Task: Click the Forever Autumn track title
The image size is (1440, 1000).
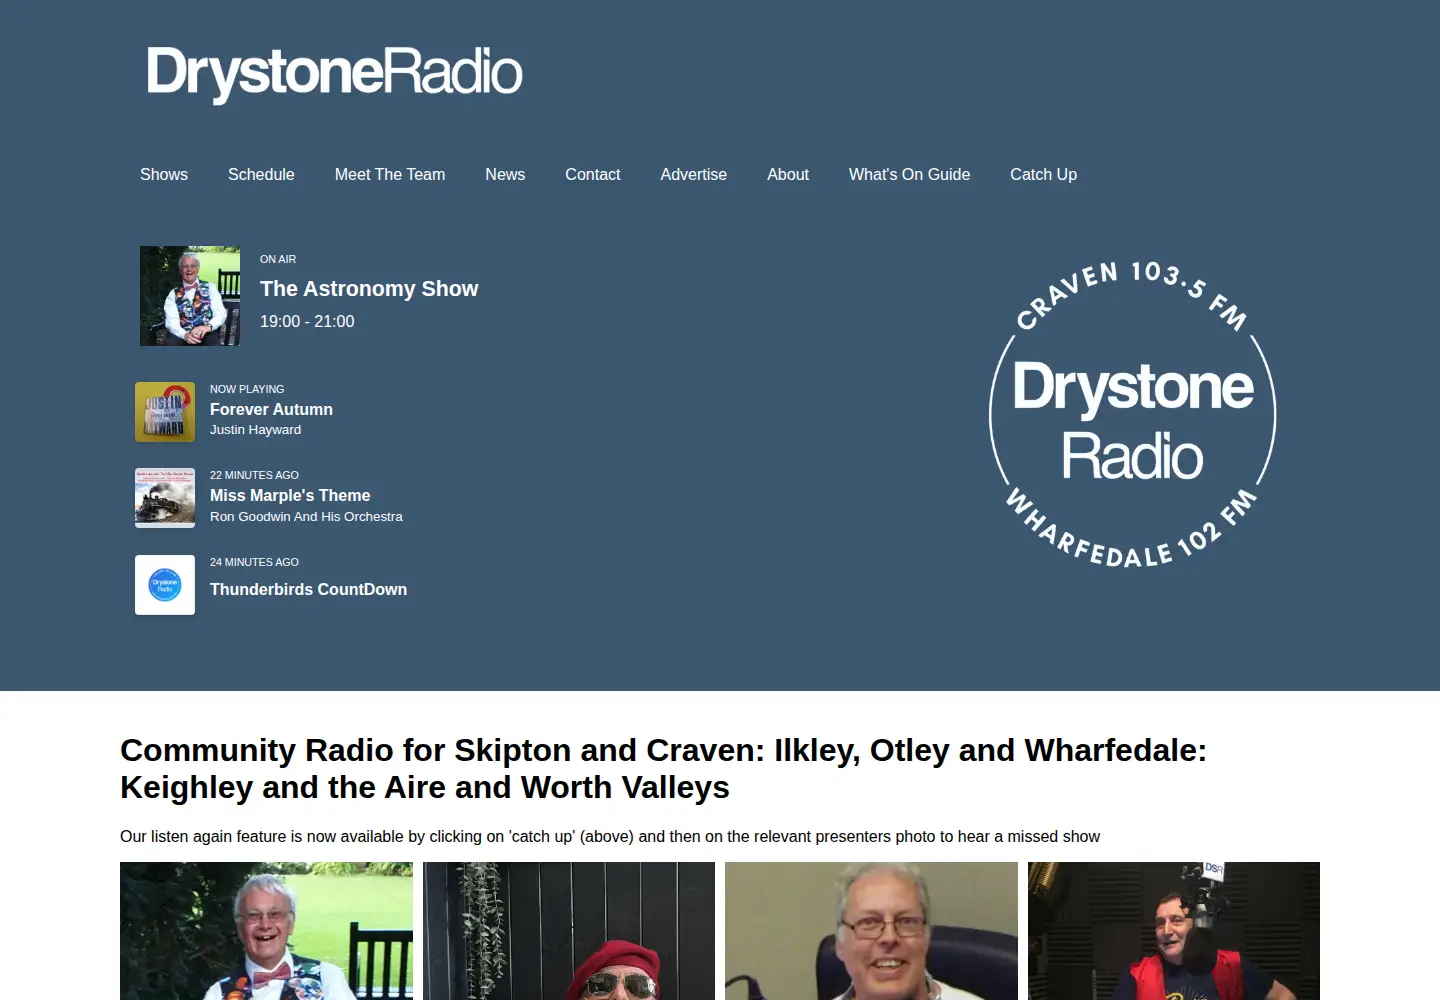Action: pyautogui.click(x=271, y=409)
